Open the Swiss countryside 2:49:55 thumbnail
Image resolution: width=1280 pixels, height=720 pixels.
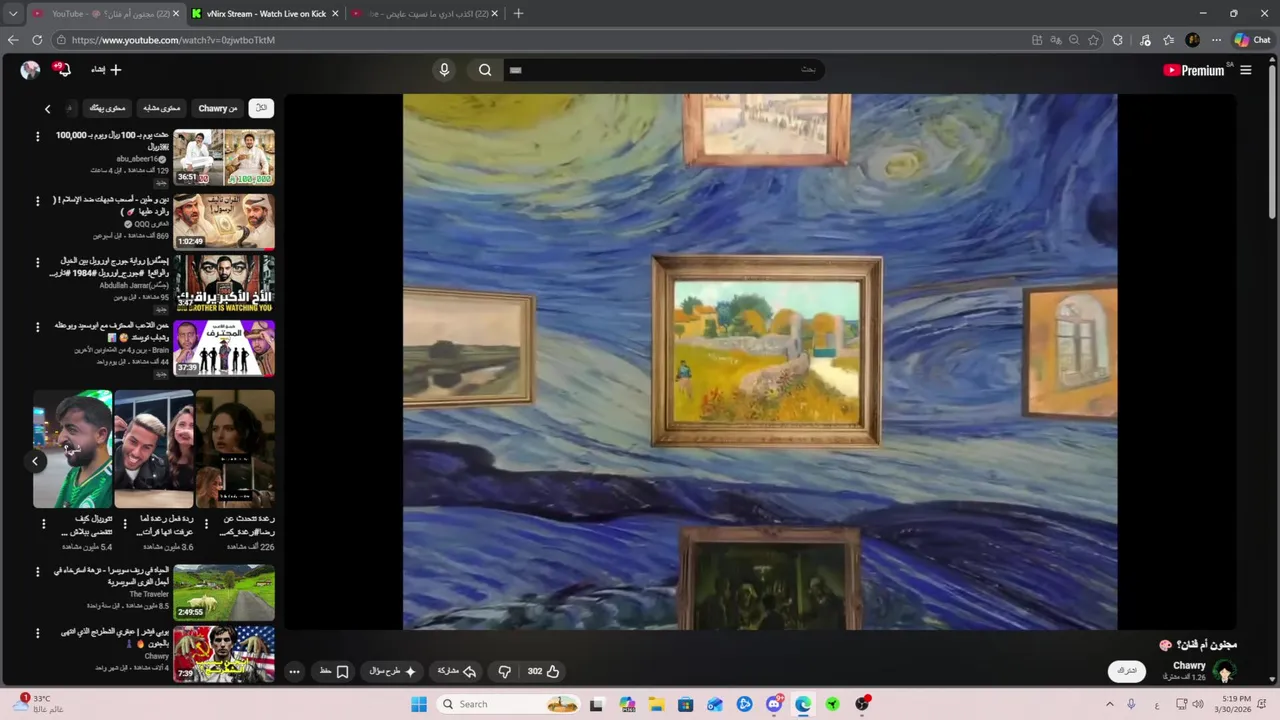[224, 592]
